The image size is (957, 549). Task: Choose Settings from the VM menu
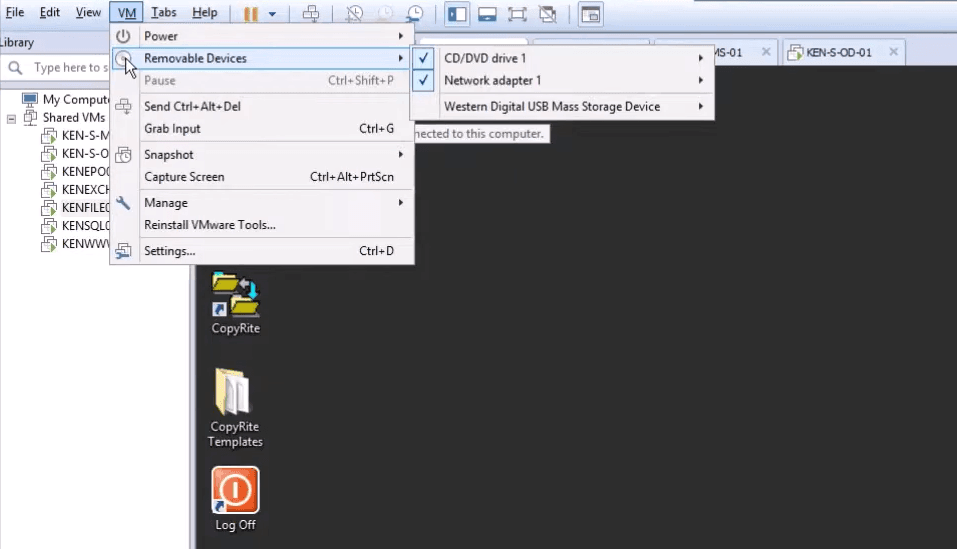[170, 251]
